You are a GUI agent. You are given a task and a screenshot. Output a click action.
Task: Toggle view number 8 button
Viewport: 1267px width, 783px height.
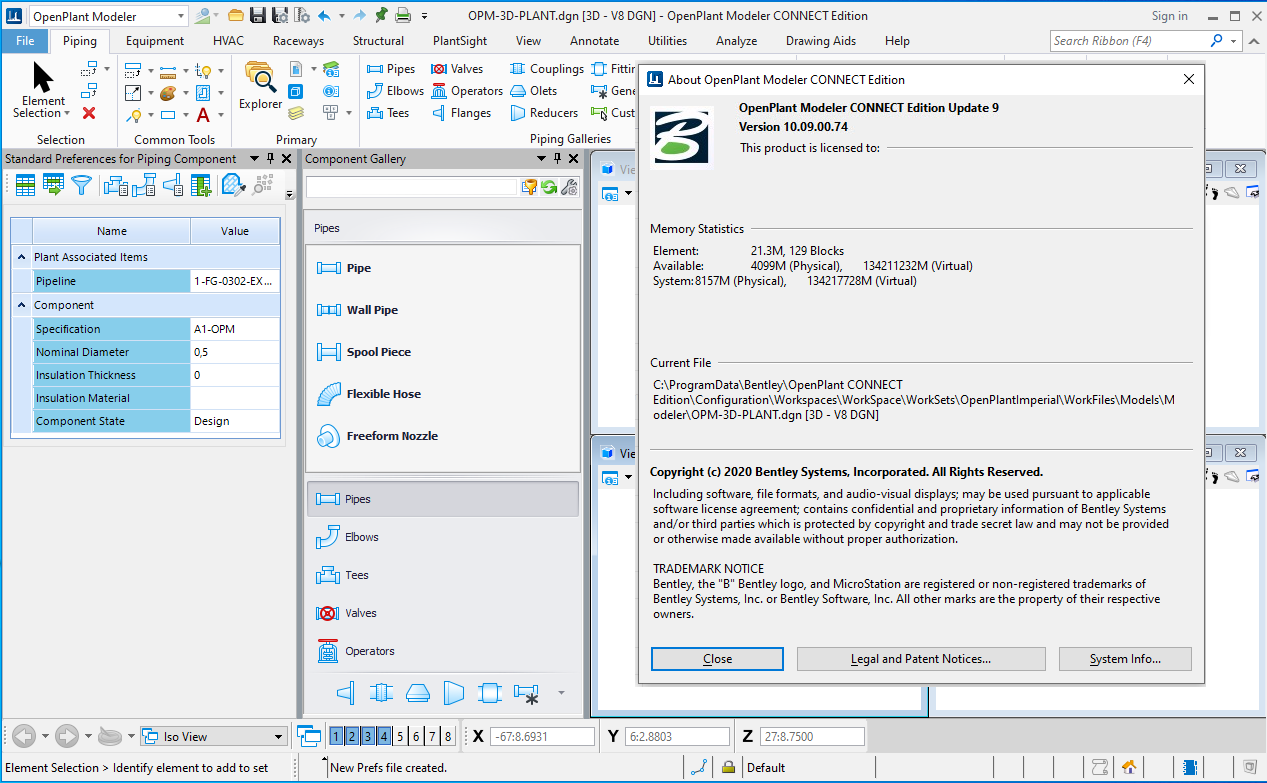point(448,737)
